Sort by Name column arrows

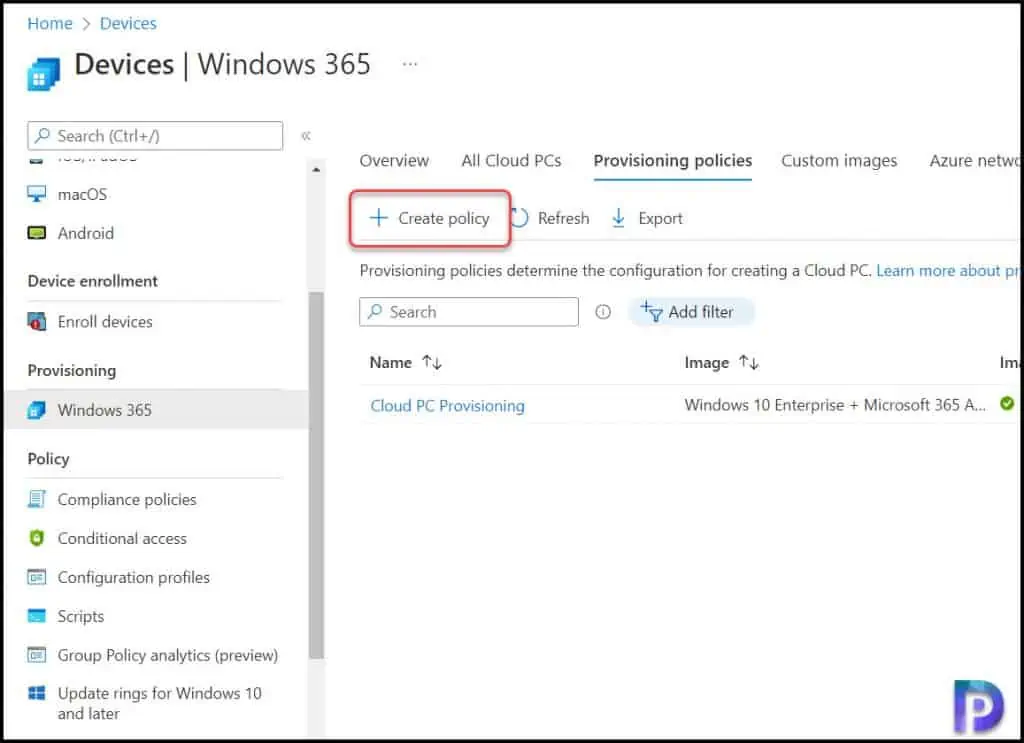click(x=432, y=362)
